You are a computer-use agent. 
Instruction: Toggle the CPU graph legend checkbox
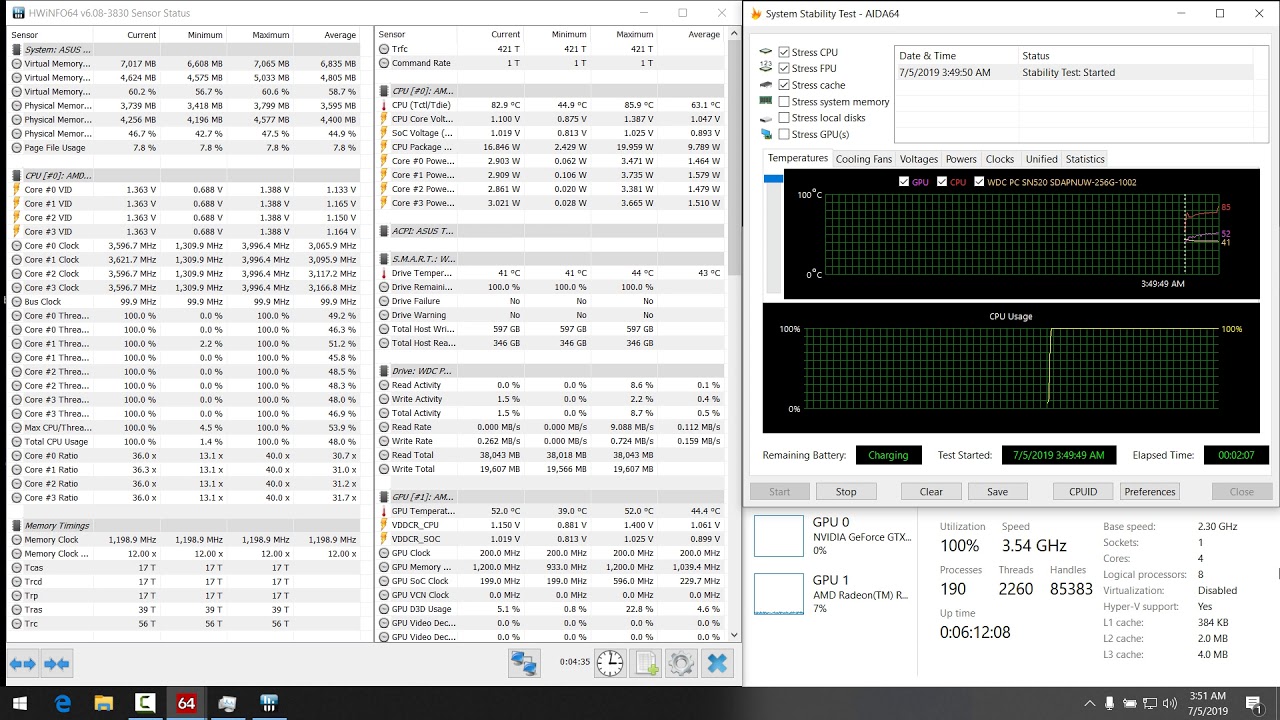tap(942, 182)
